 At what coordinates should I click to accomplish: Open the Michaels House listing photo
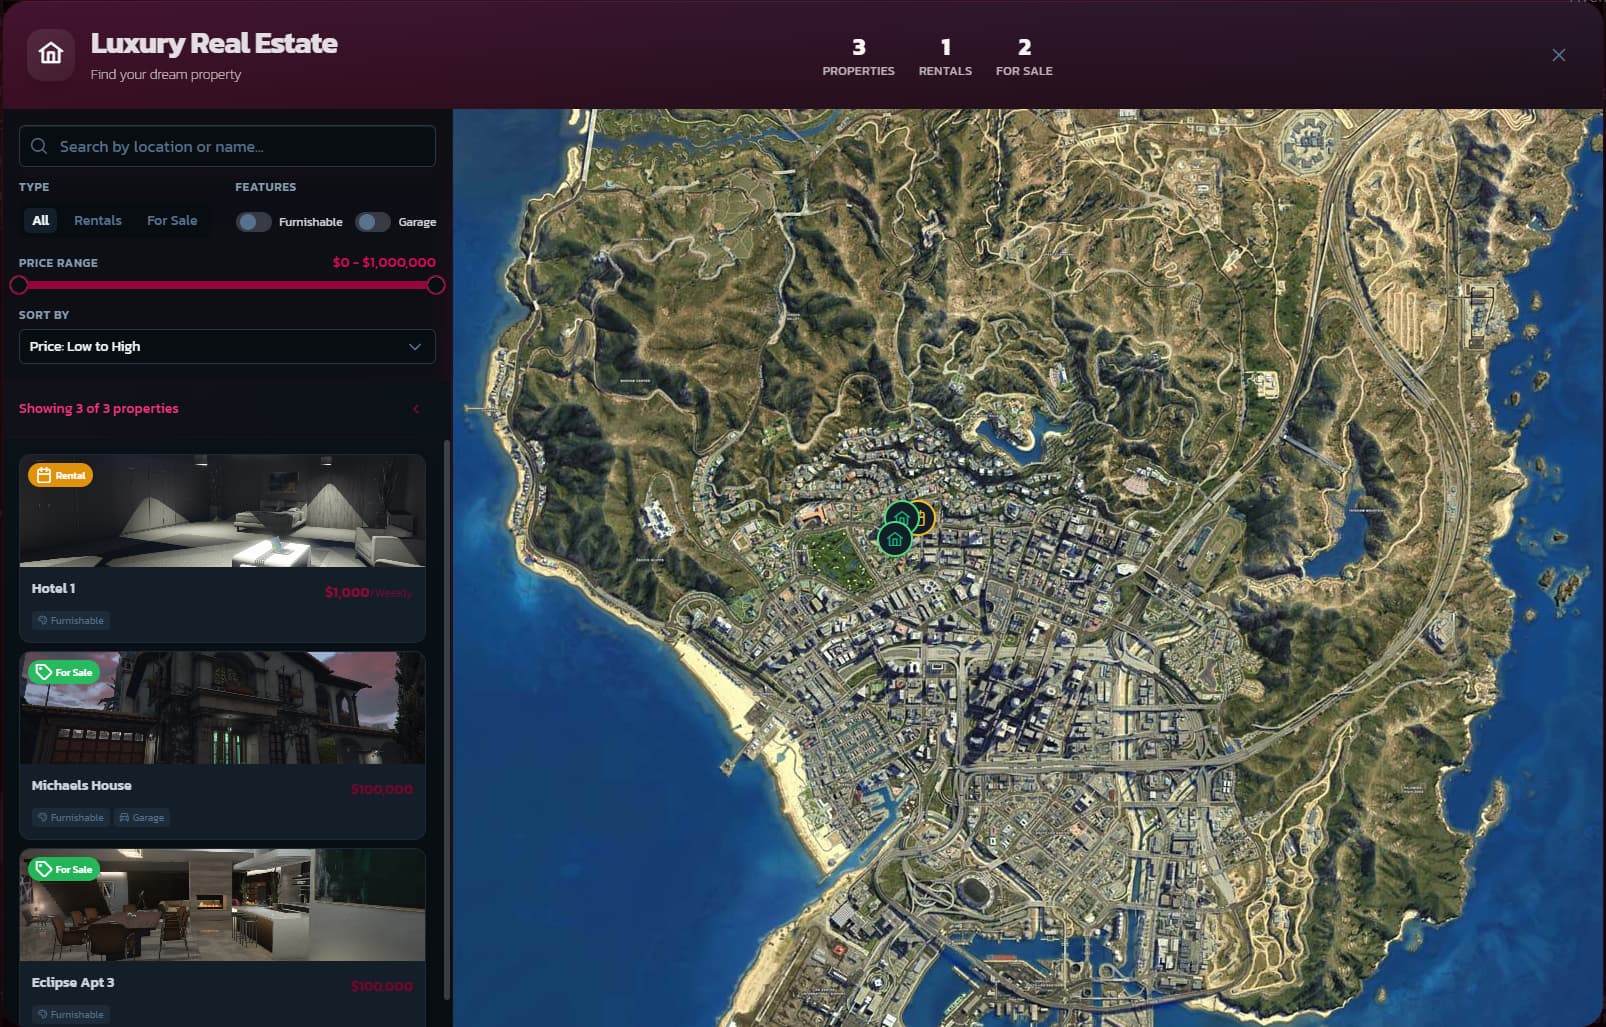click(x=222, y=708)
